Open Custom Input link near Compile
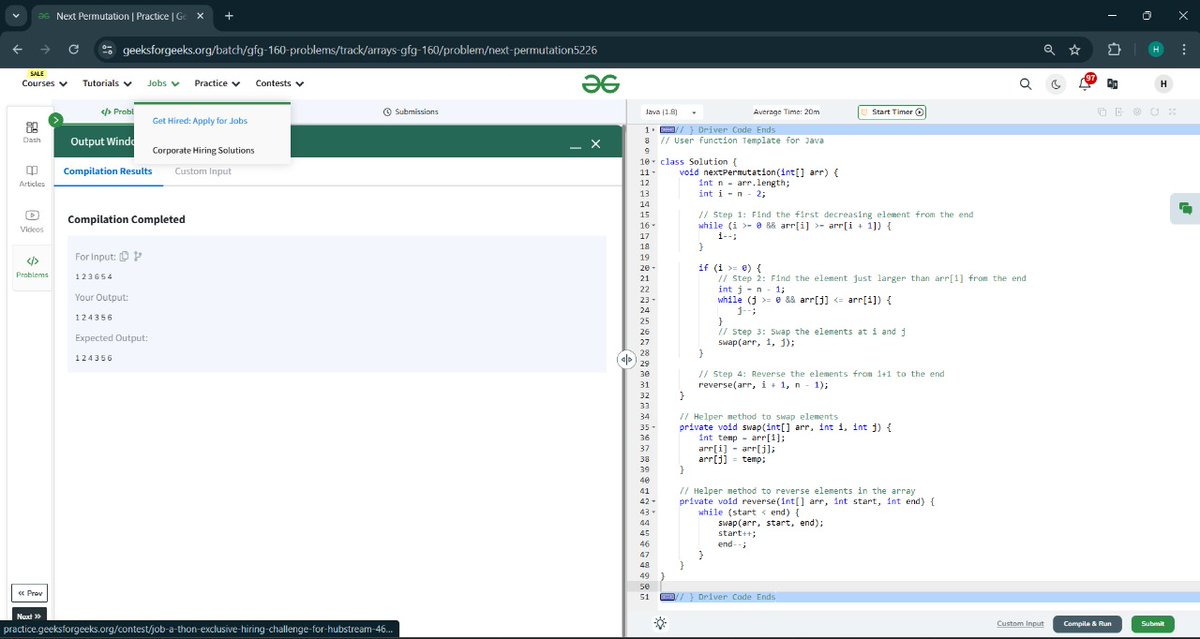The width and height of the screenshot is (1200, 639). pyautogui.click(x=1020, y=623)
